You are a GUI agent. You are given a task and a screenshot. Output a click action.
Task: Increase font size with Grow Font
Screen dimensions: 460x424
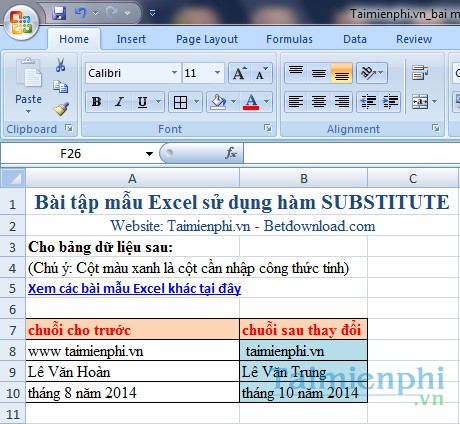[239, 73]
